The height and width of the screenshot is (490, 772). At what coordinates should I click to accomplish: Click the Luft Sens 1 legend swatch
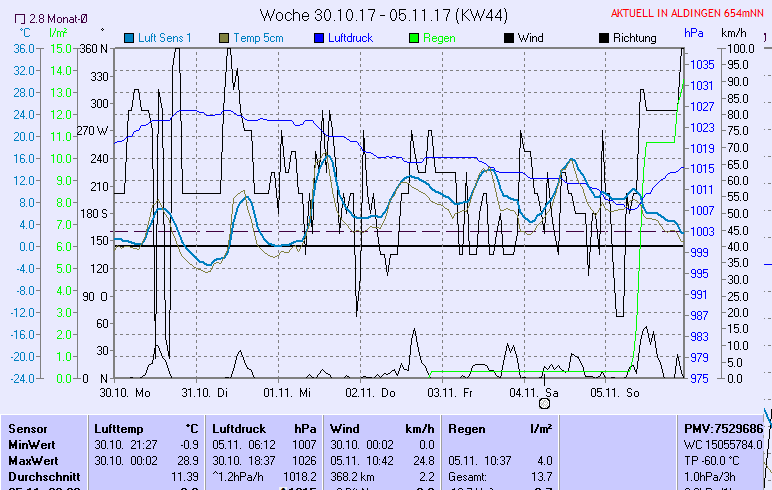[129, 38]
